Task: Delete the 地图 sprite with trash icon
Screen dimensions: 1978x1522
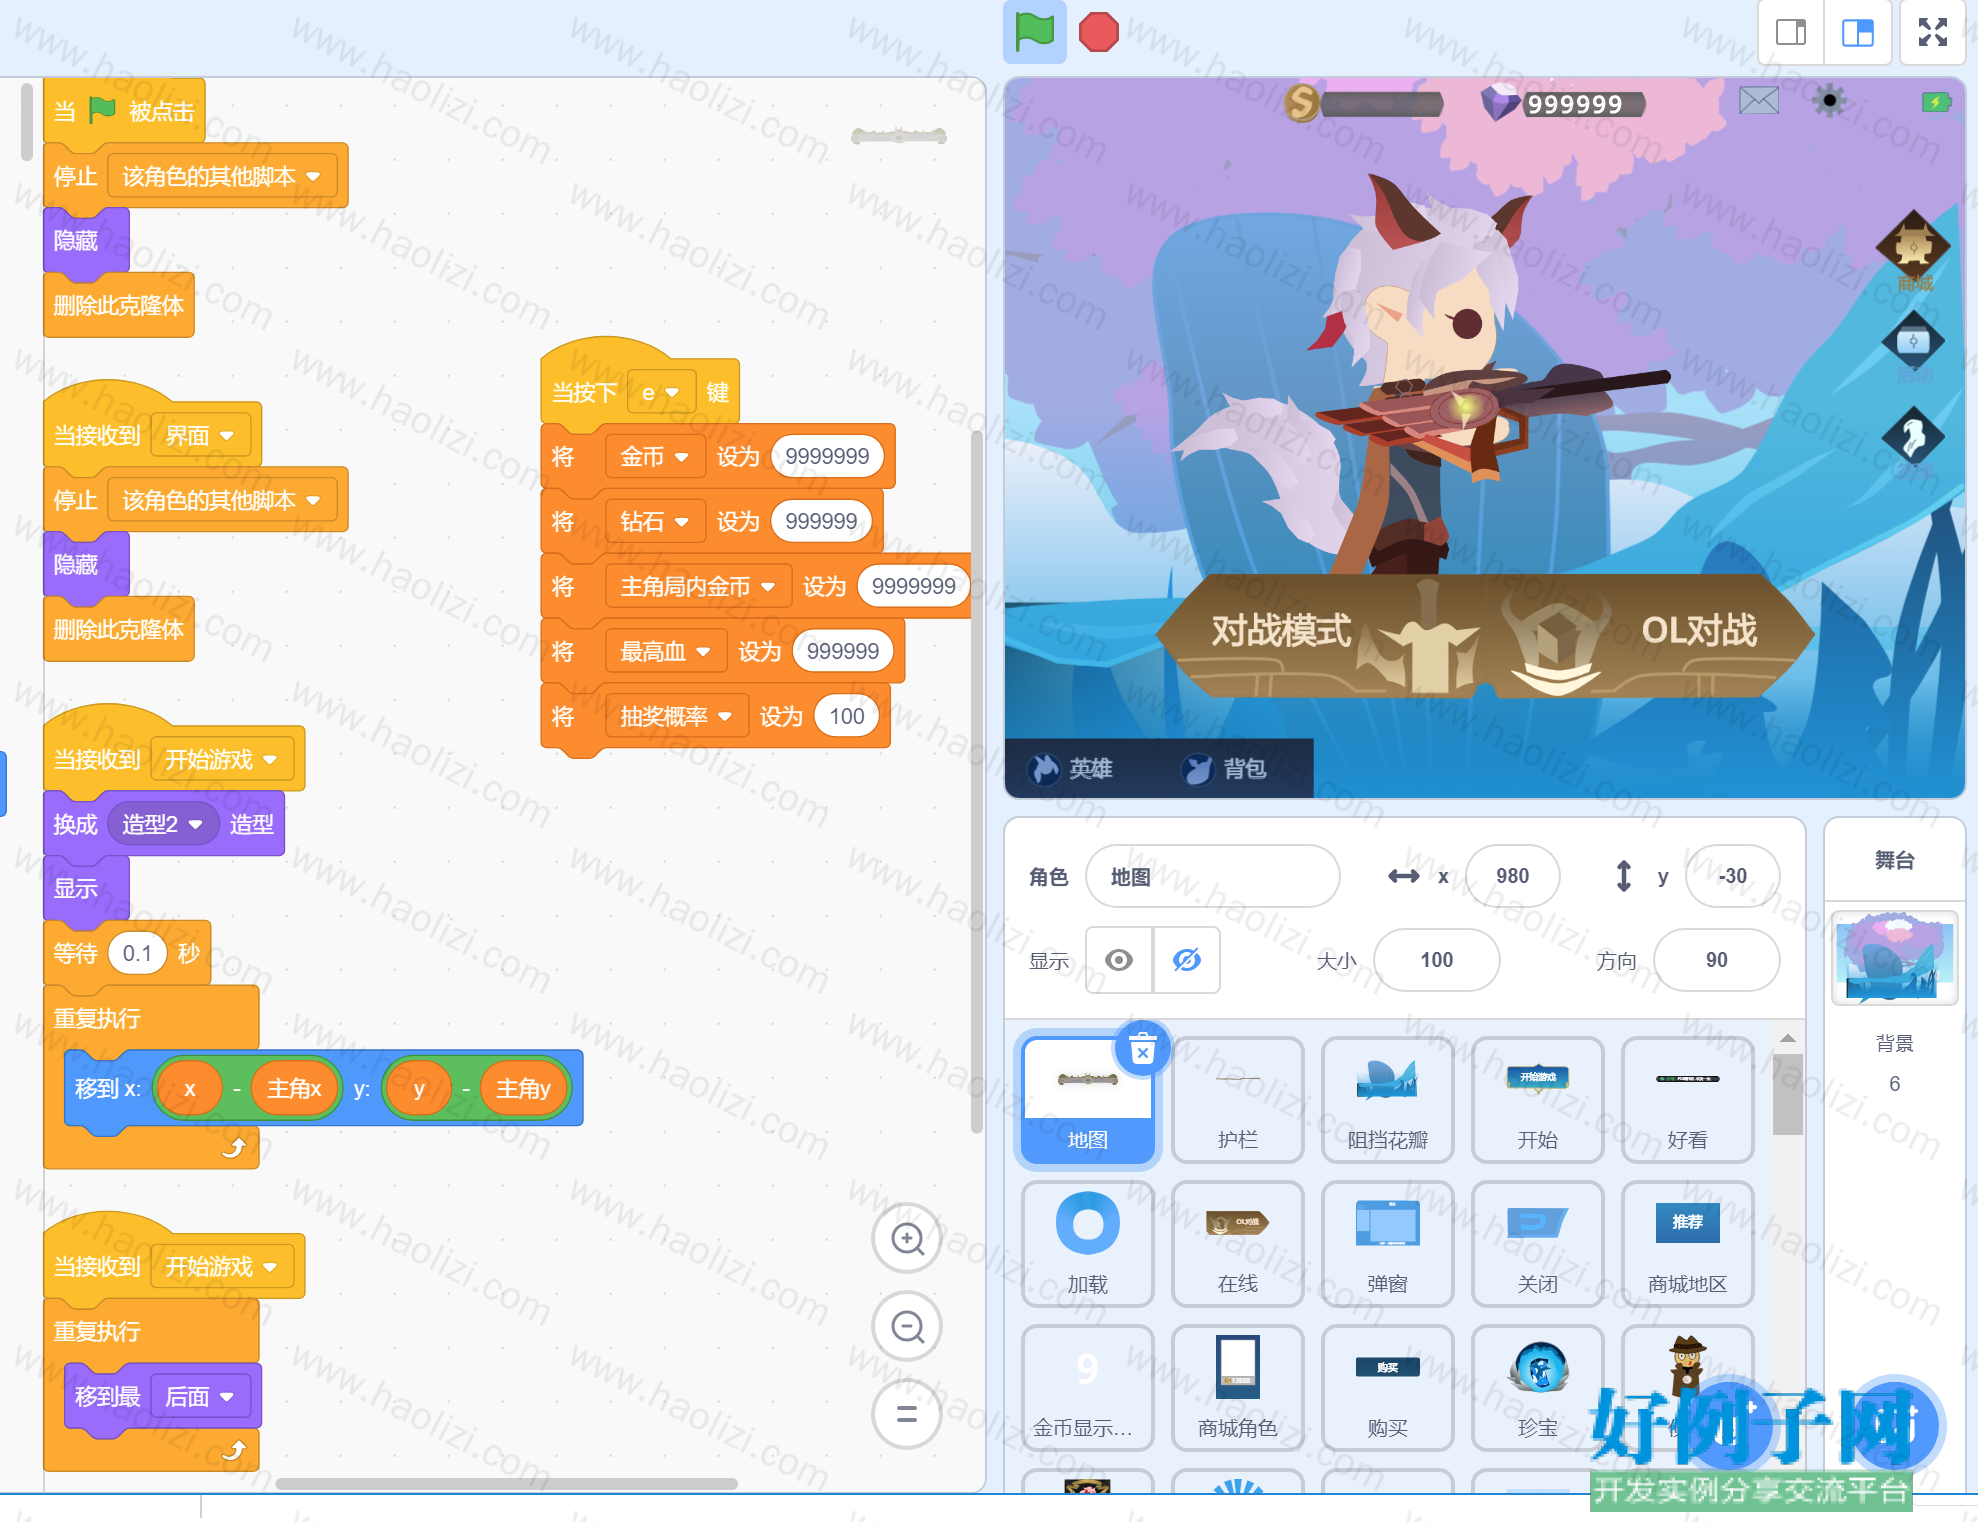Action: pos(1143,1049)
